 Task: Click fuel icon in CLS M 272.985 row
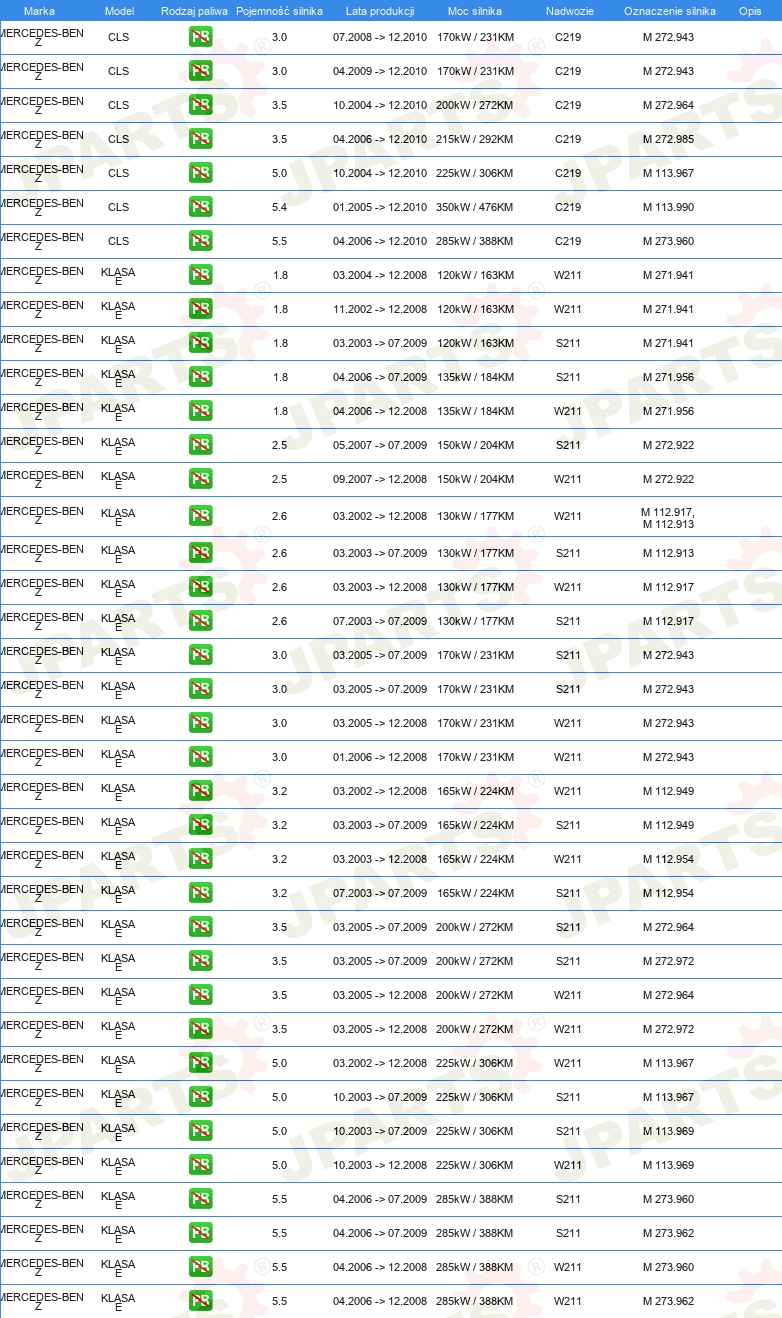click(x=200, y=139)
